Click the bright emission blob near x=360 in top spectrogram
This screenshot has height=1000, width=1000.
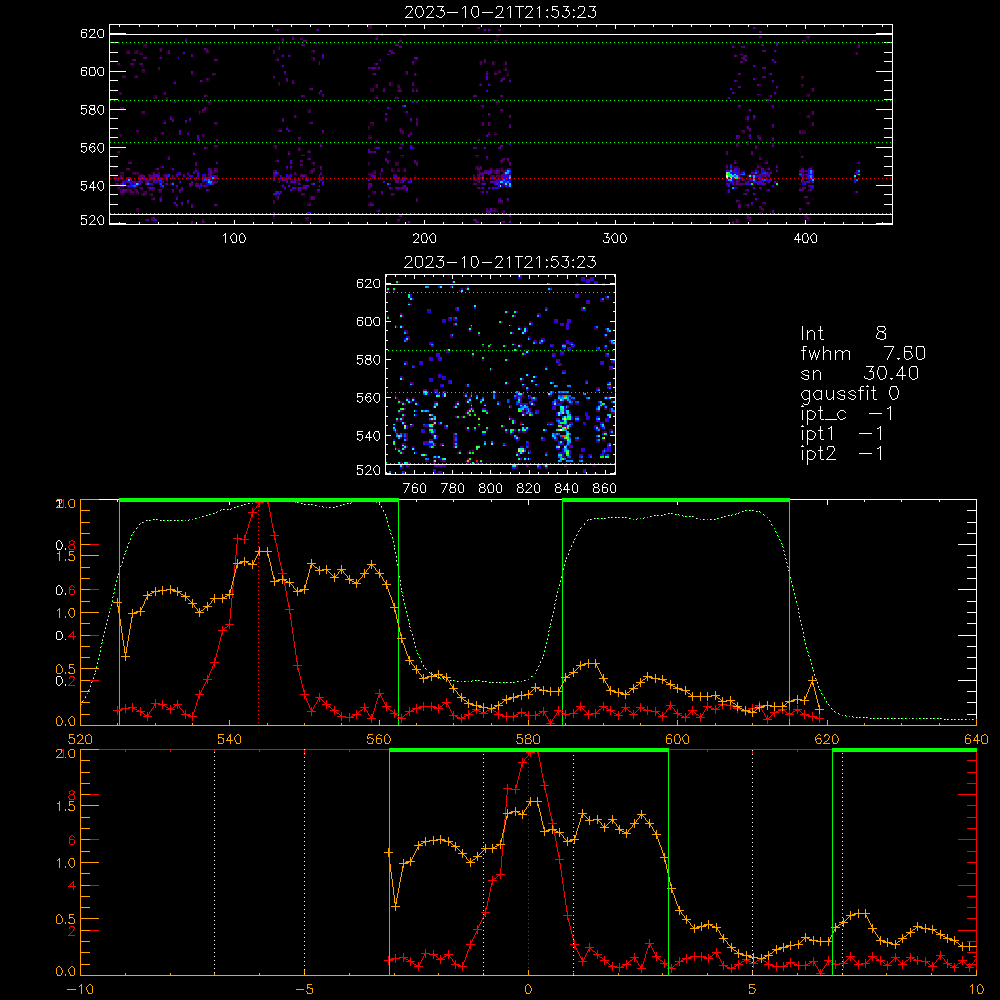tap(732, 173)
